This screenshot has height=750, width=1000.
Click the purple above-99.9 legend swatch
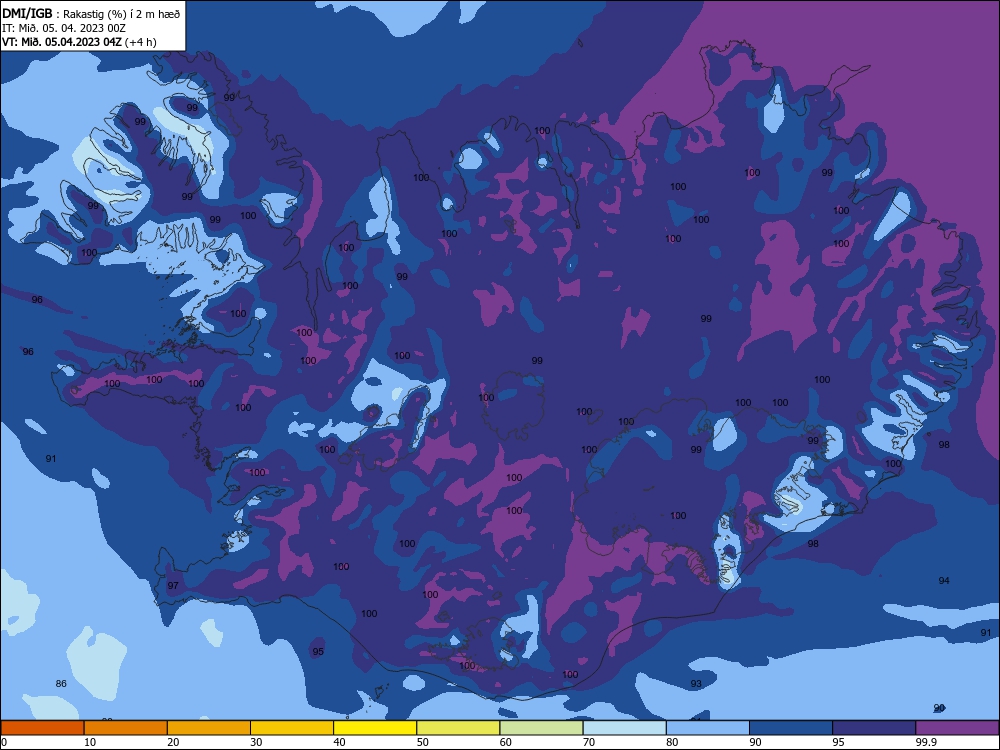click(x=957, y=728)
